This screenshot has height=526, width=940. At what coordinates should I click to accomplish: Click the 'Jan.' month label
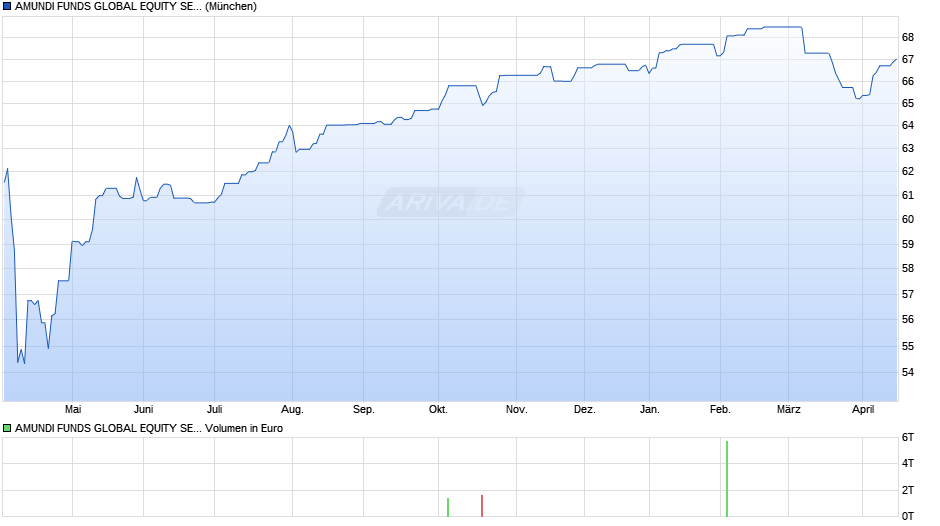click(650, 409)
